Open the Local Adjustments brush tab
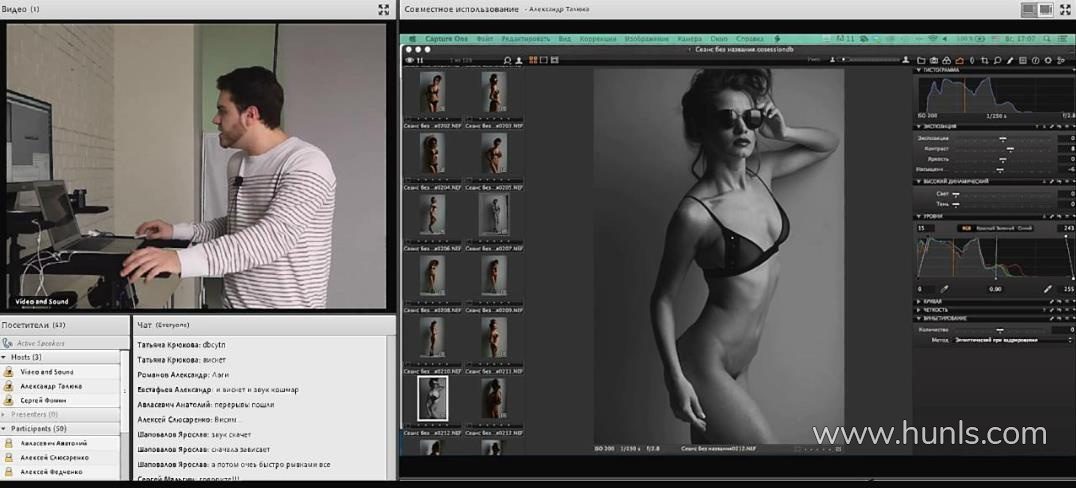The width and height of the screenshot is (1076, 488). [1010, 60]
